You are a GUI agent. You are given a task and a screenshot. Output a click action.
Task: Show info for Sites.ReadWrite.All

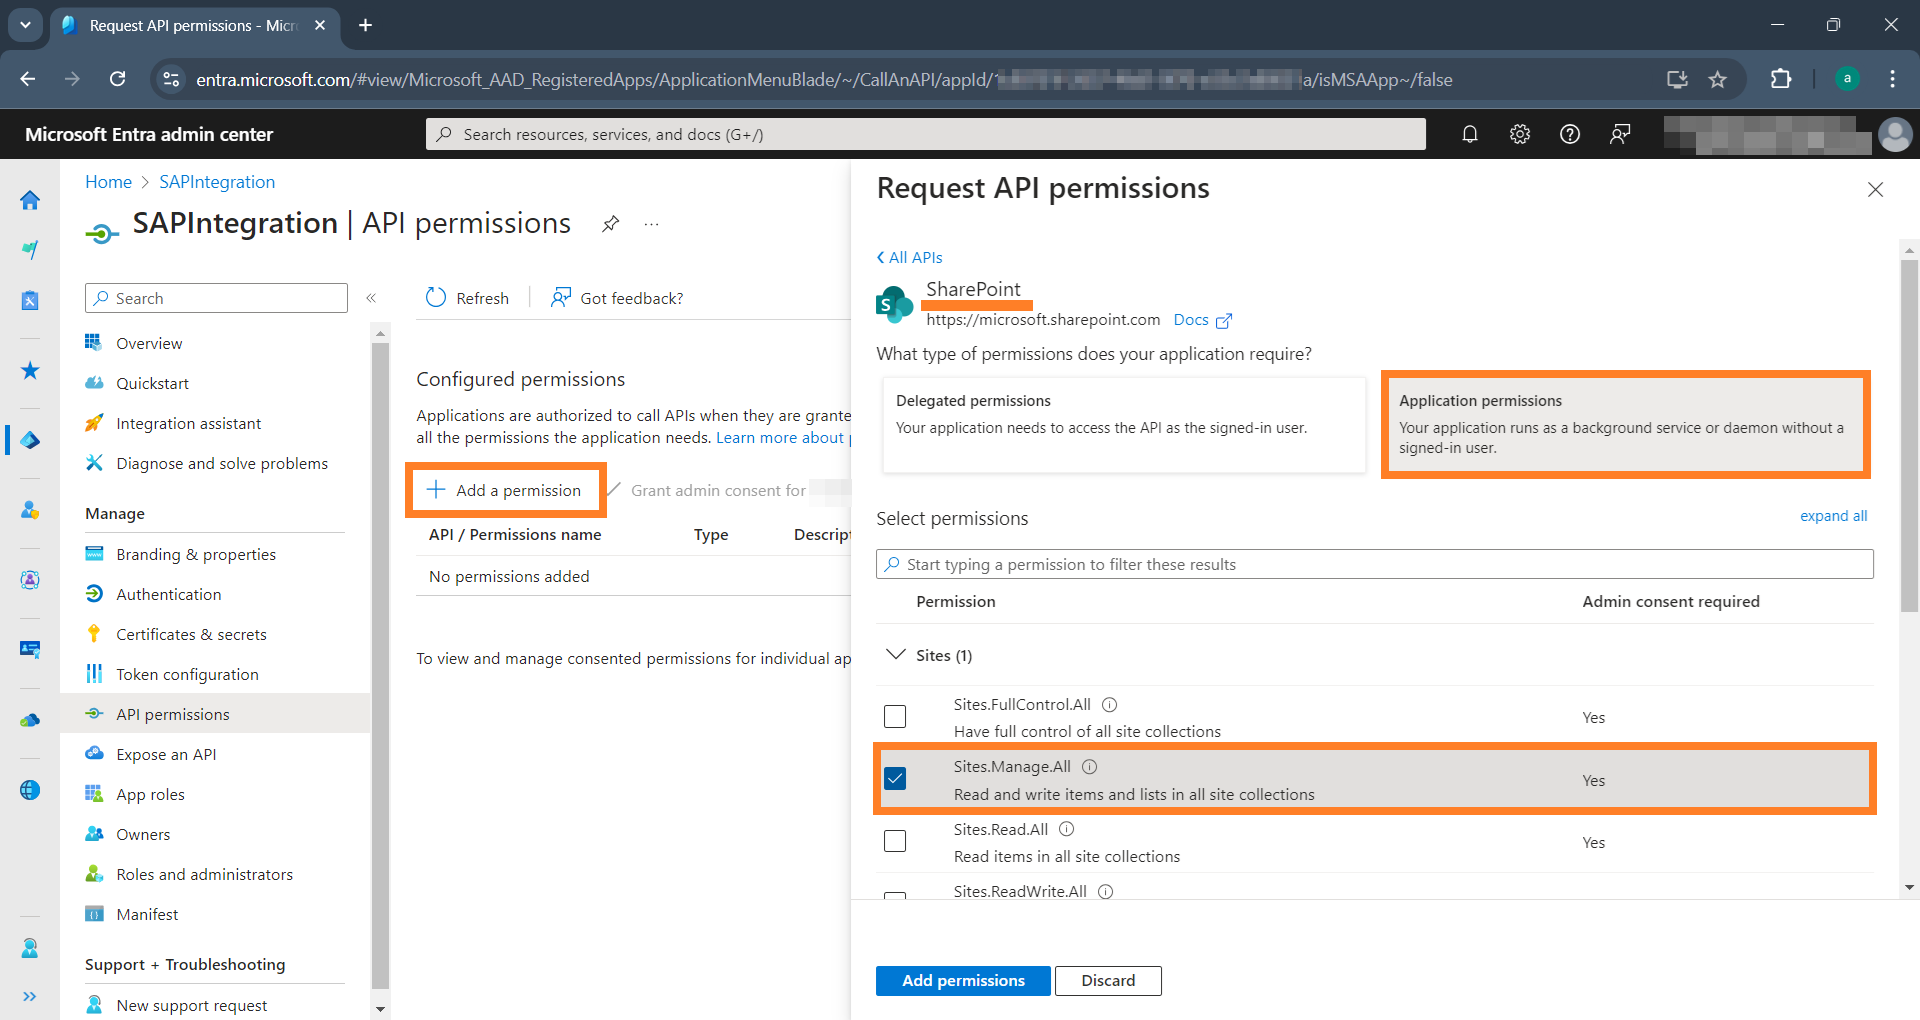click(1106, 891)
